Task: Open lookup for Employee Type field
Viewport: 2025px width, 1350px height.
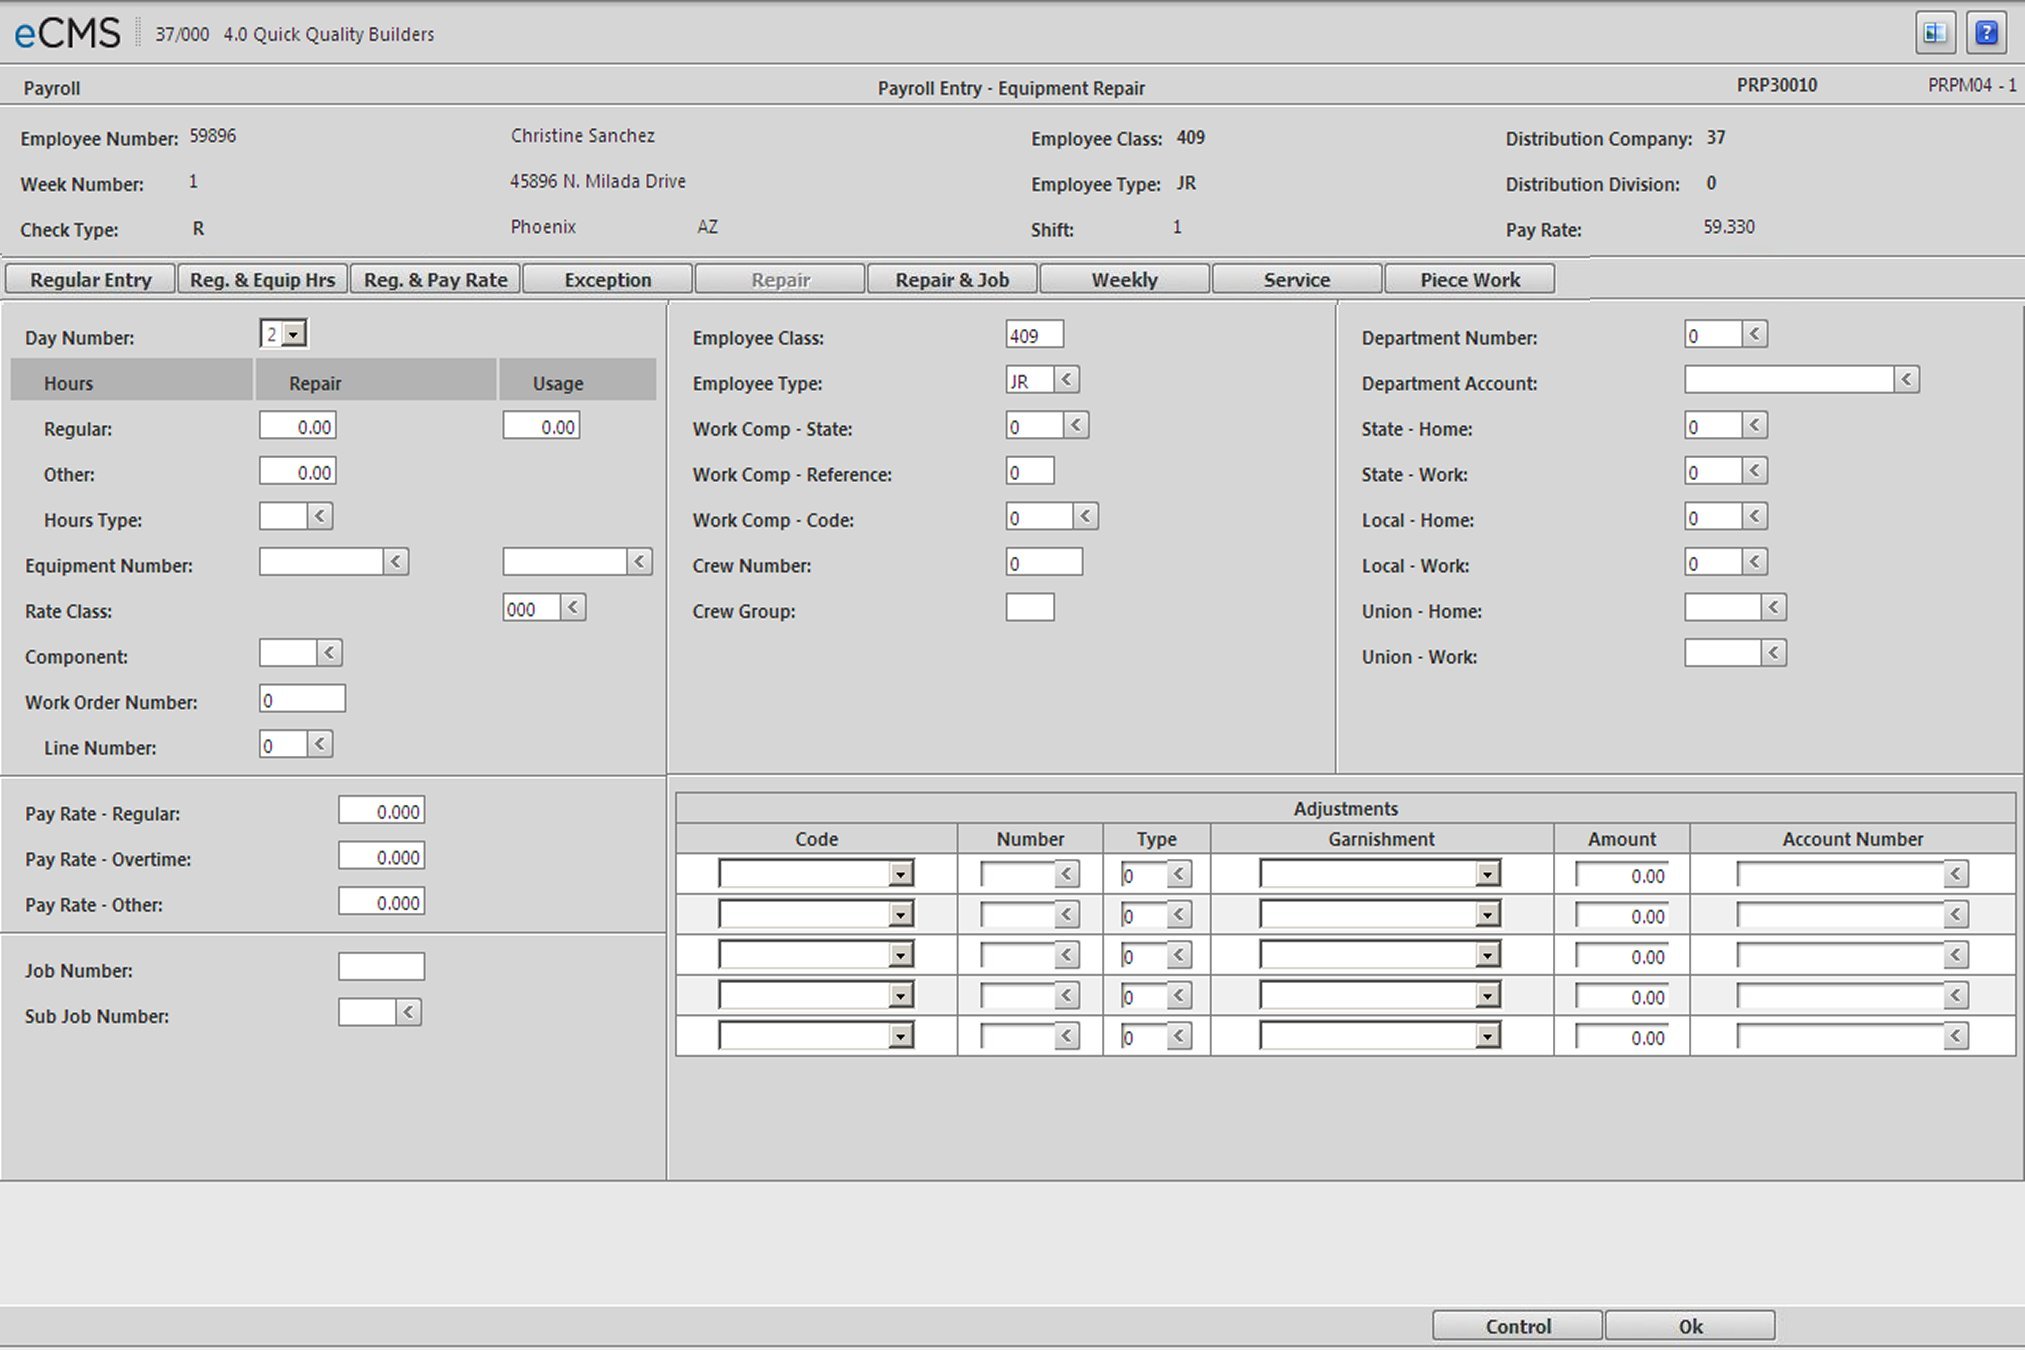Action: [x=1067, y=380]
